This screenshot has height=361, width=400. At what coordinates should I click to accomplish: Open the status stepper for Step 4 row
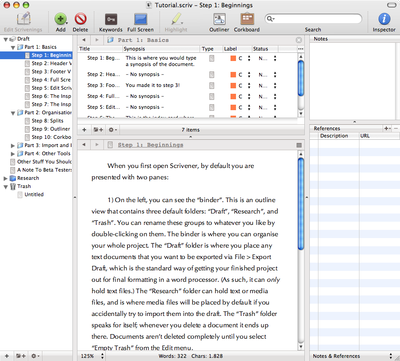click(x=275, y=97)
